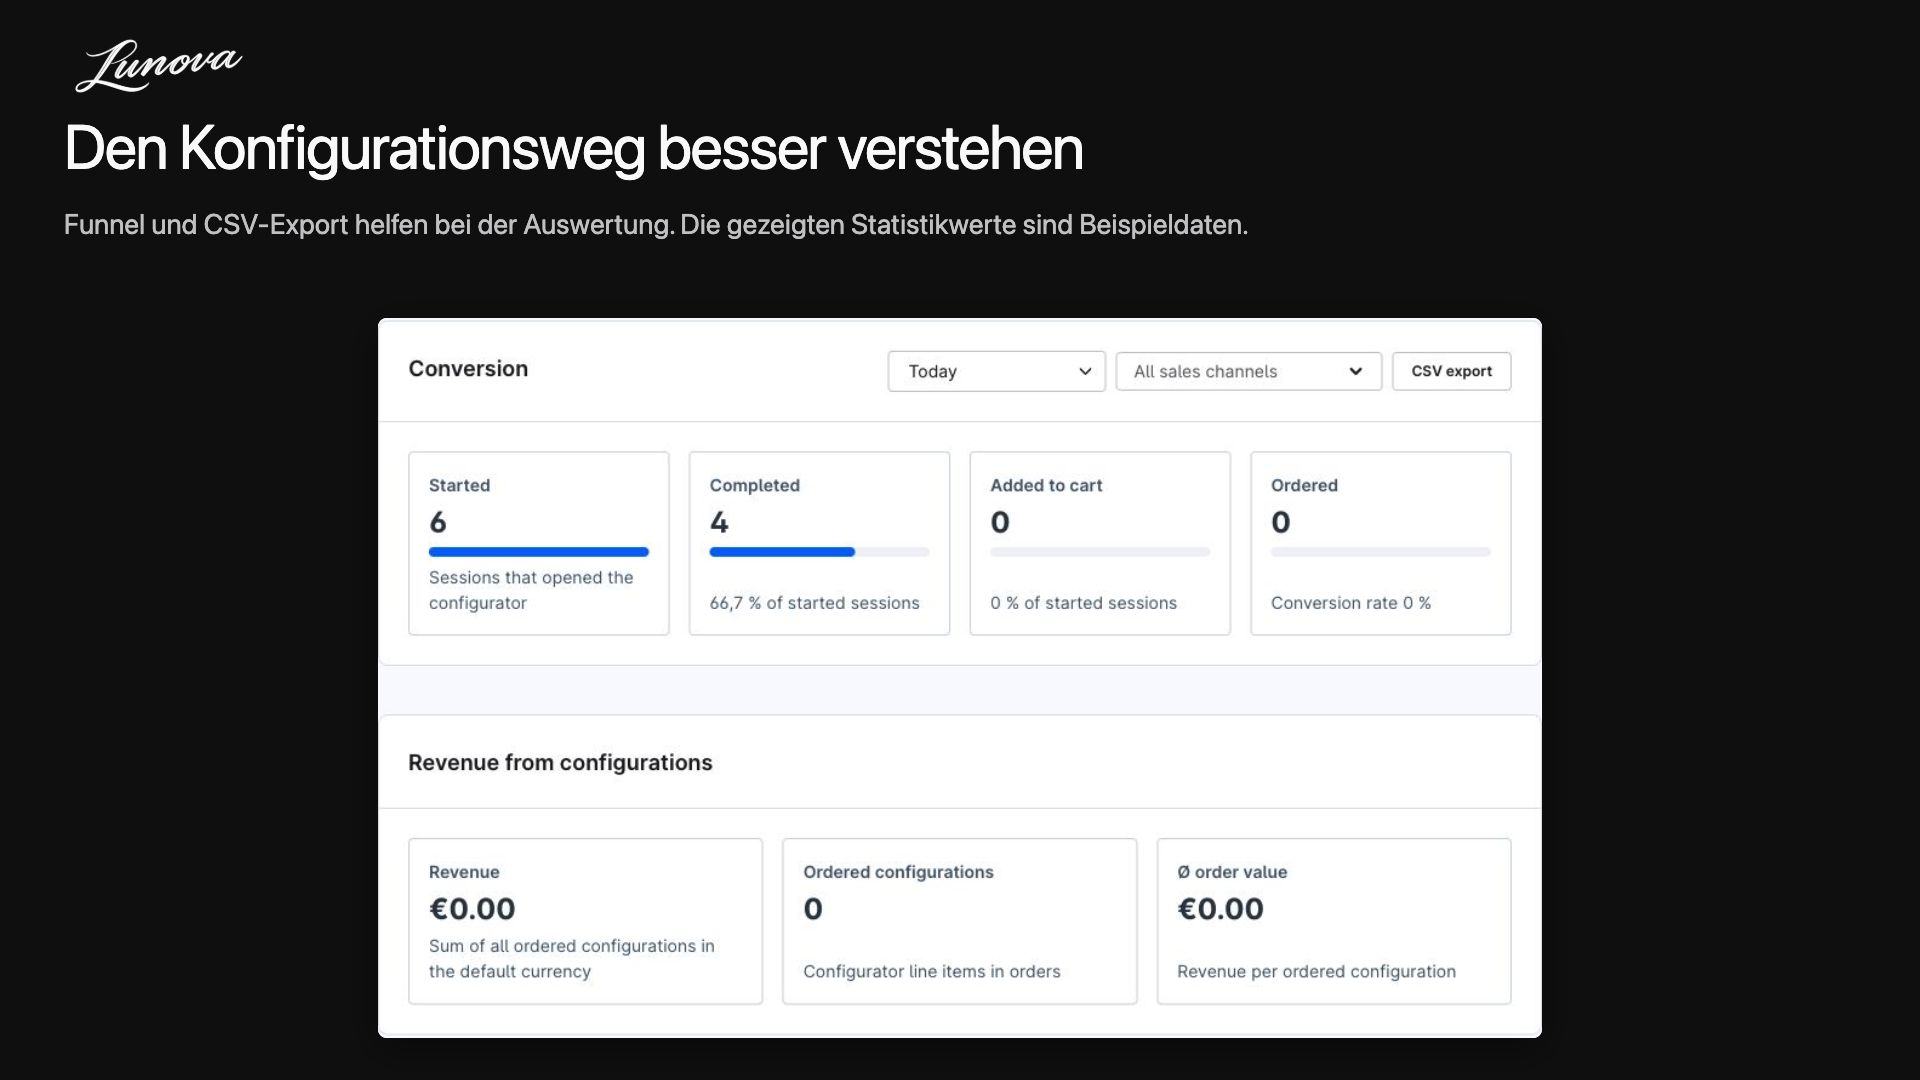Click 'Configurator line items in orders' text
Image resolution: width=1920 pixels, height=1080 pixels.
(x=931, y=971)
